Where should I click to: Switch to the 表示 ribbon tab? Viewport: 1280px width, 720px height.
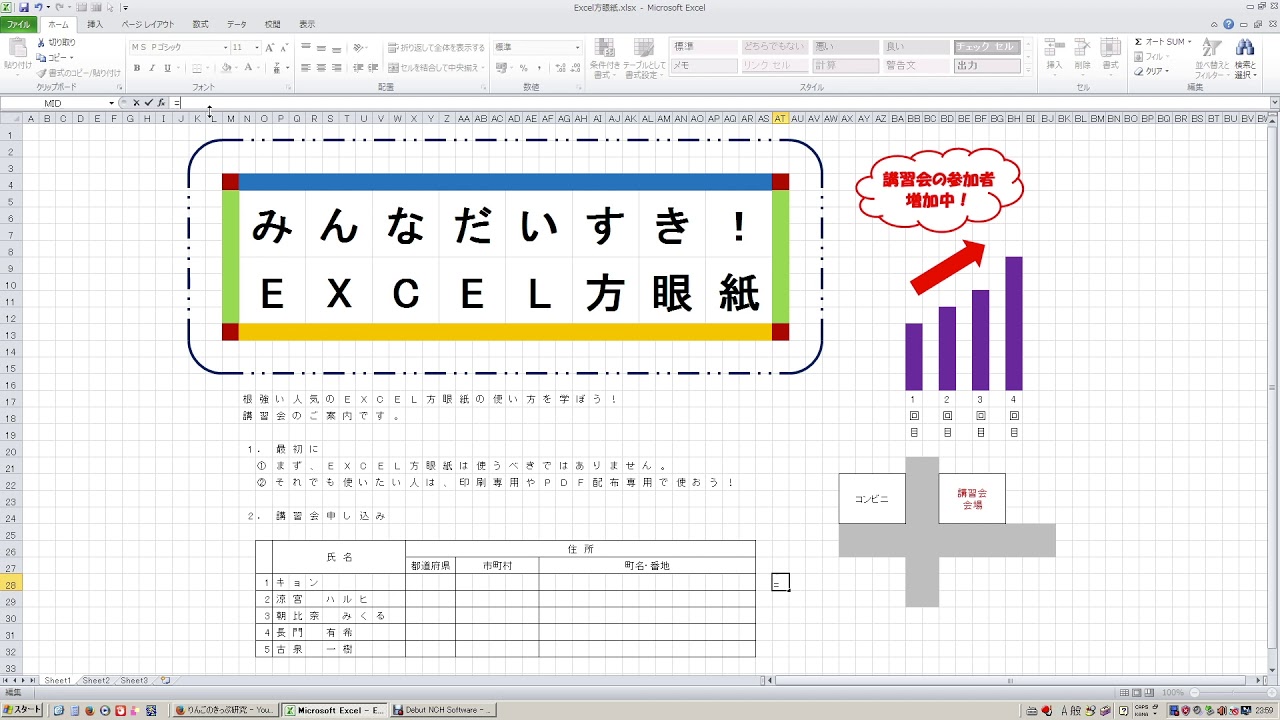(307, 24)
